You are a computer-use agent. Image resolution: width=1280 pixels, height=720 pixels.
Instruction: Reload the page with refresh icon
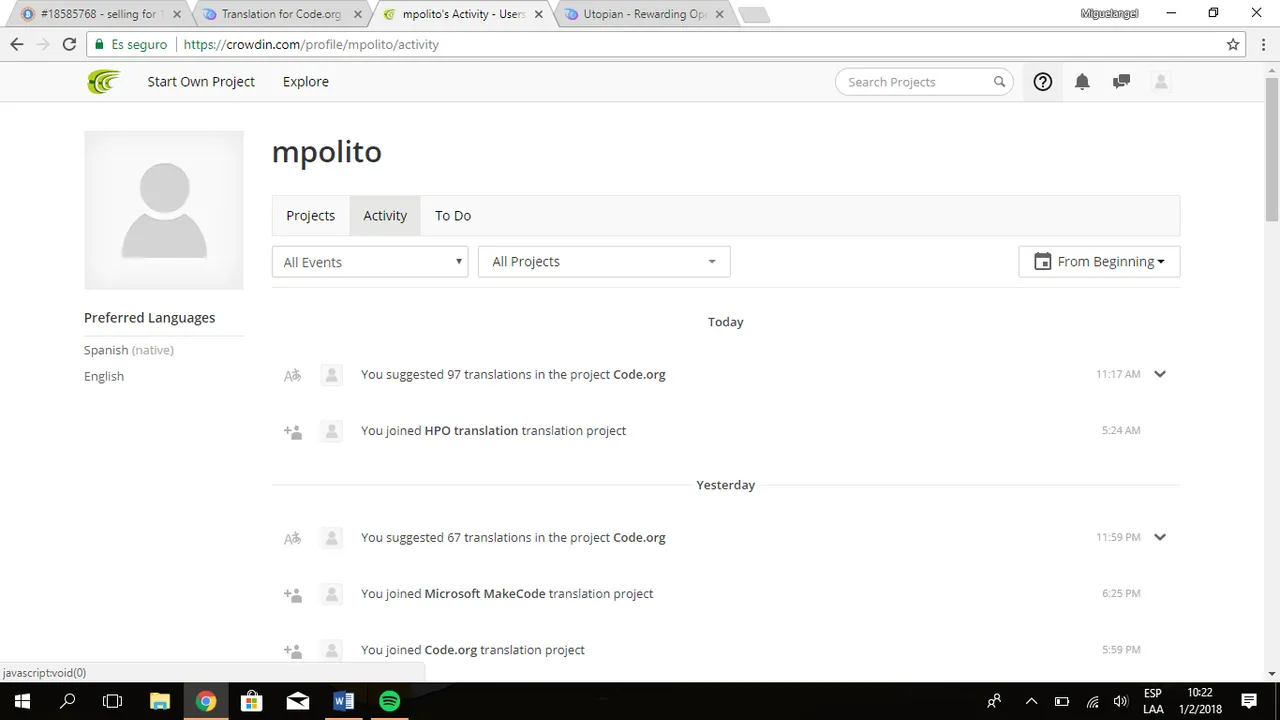[69, 44]
